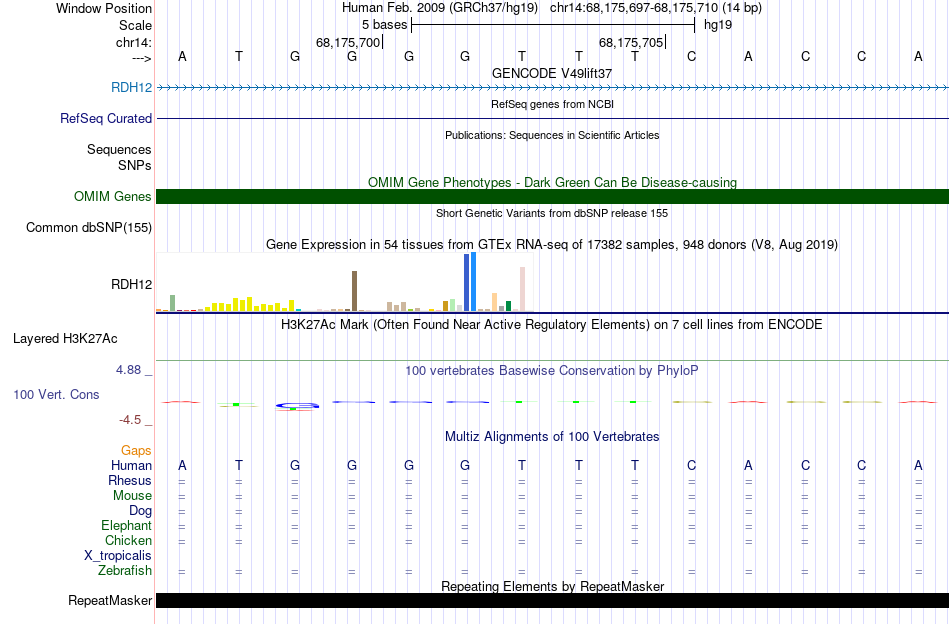950x624 pixels.
Task: Click OMIM Gene Phenotypes track title
Action: click(552, 182)
